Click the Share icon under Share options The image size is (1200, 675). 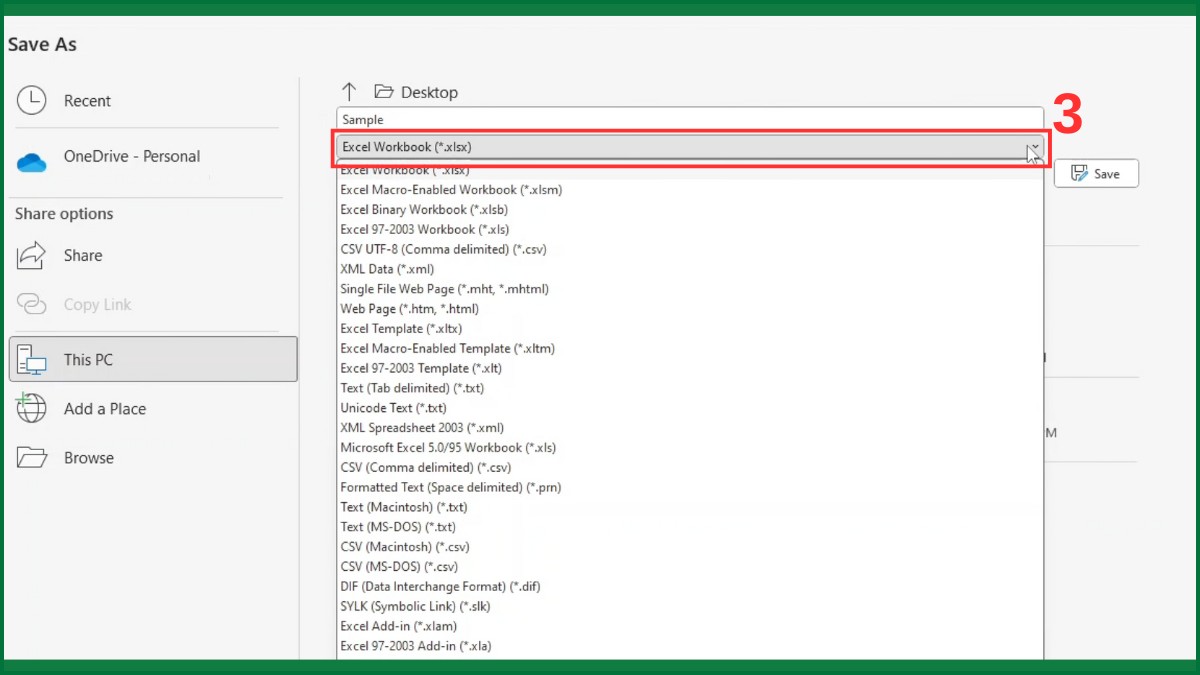31,256
